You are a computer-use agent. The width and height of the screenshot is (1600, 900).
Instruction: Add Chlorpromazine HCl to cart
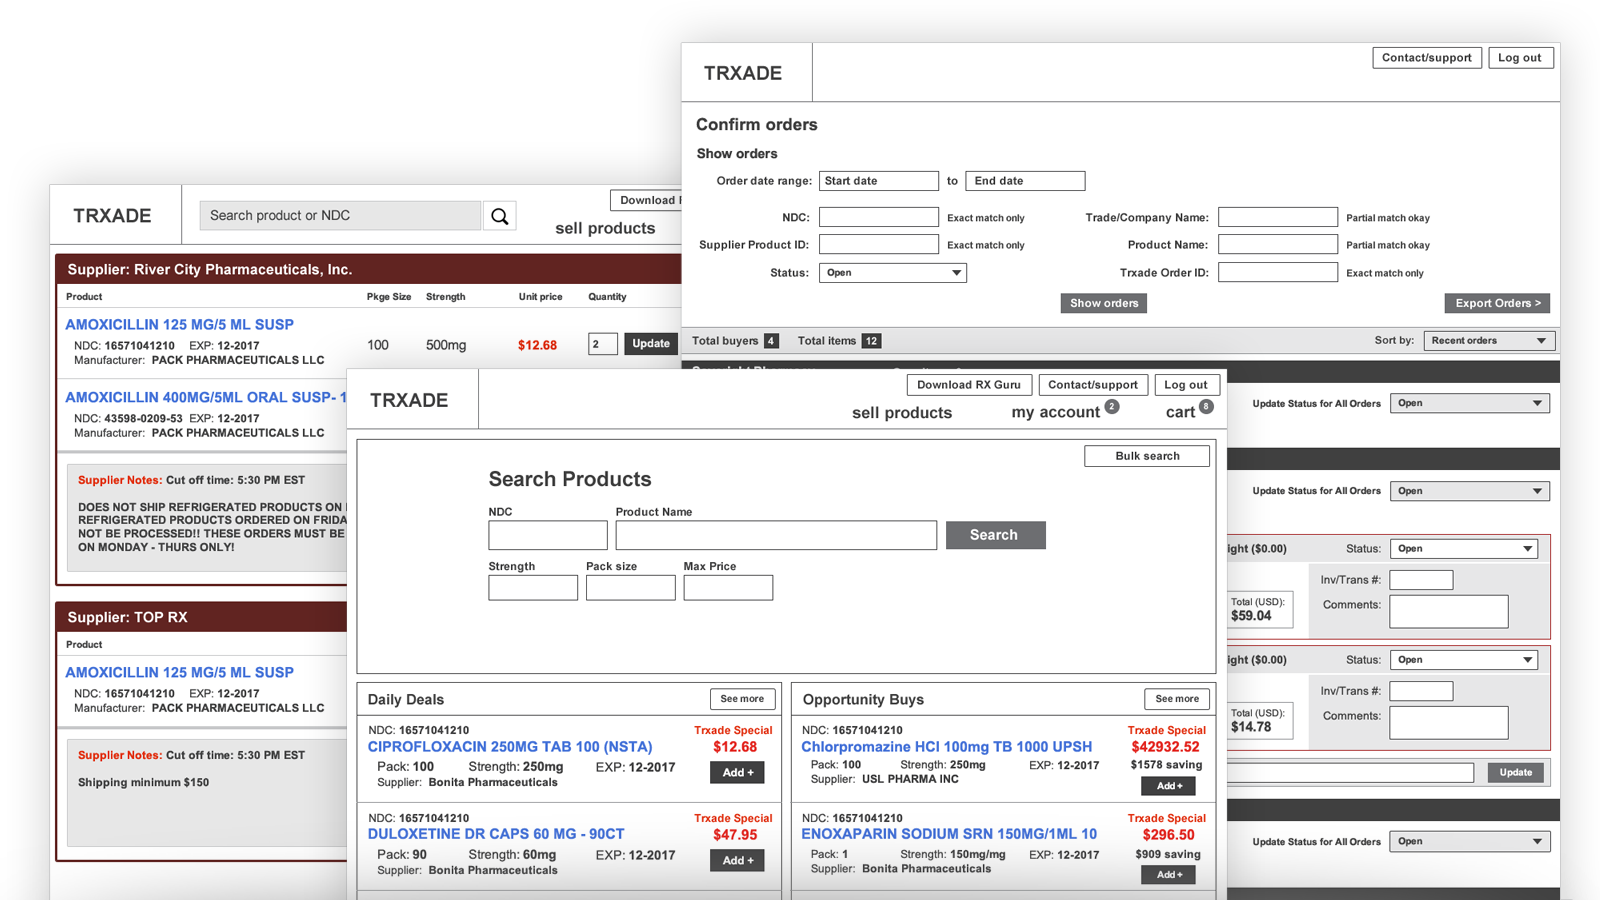click(1168, 786)
